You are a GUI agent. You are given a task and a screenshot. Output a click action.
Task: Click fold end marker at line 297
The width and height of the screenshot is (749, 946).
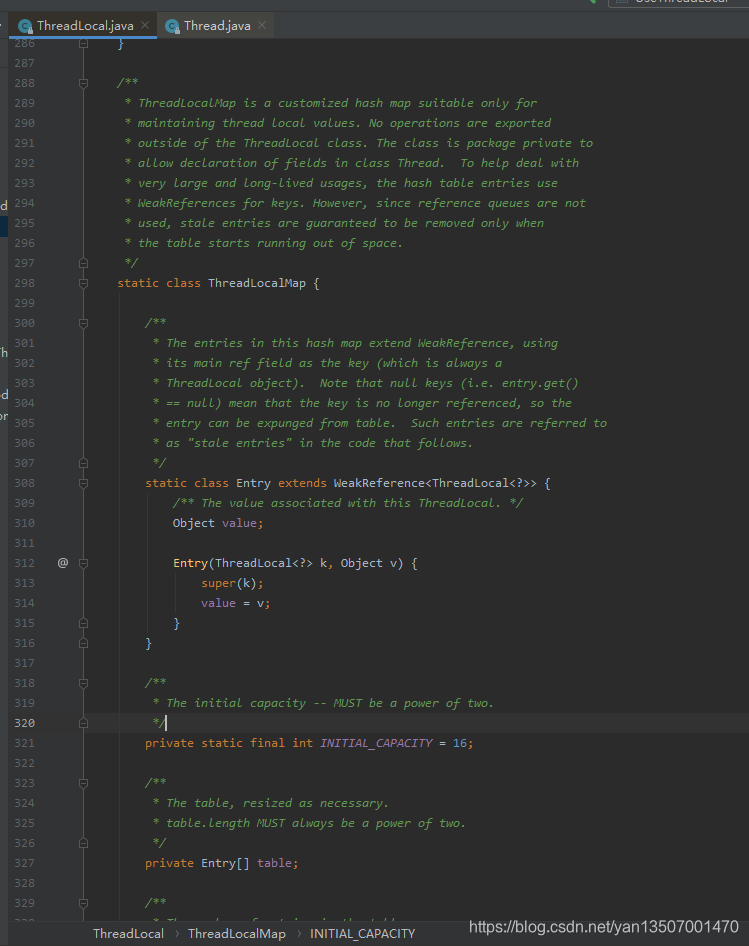coord(83,263)
